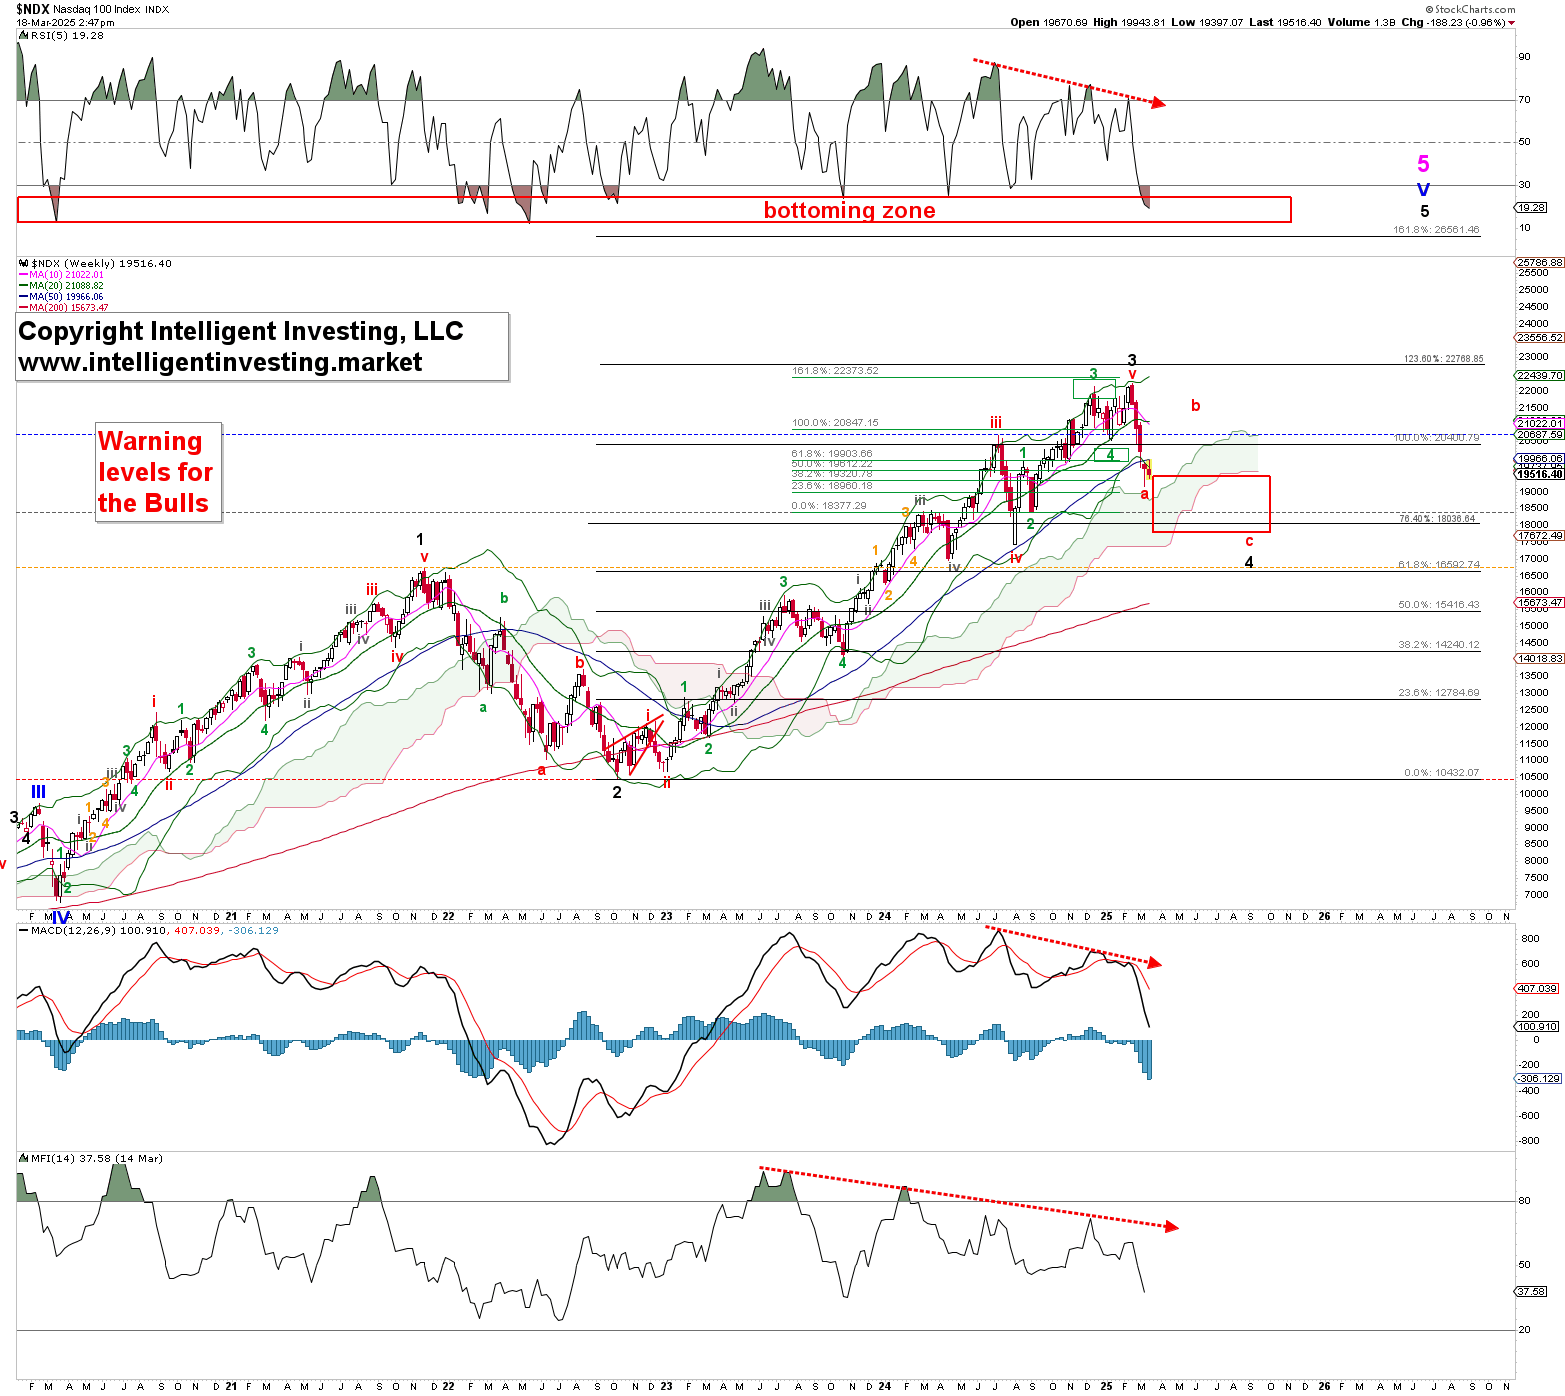1565x1396 pixels.
Task: Click the red wave "c" target label
Action: tap(1249, 541)
